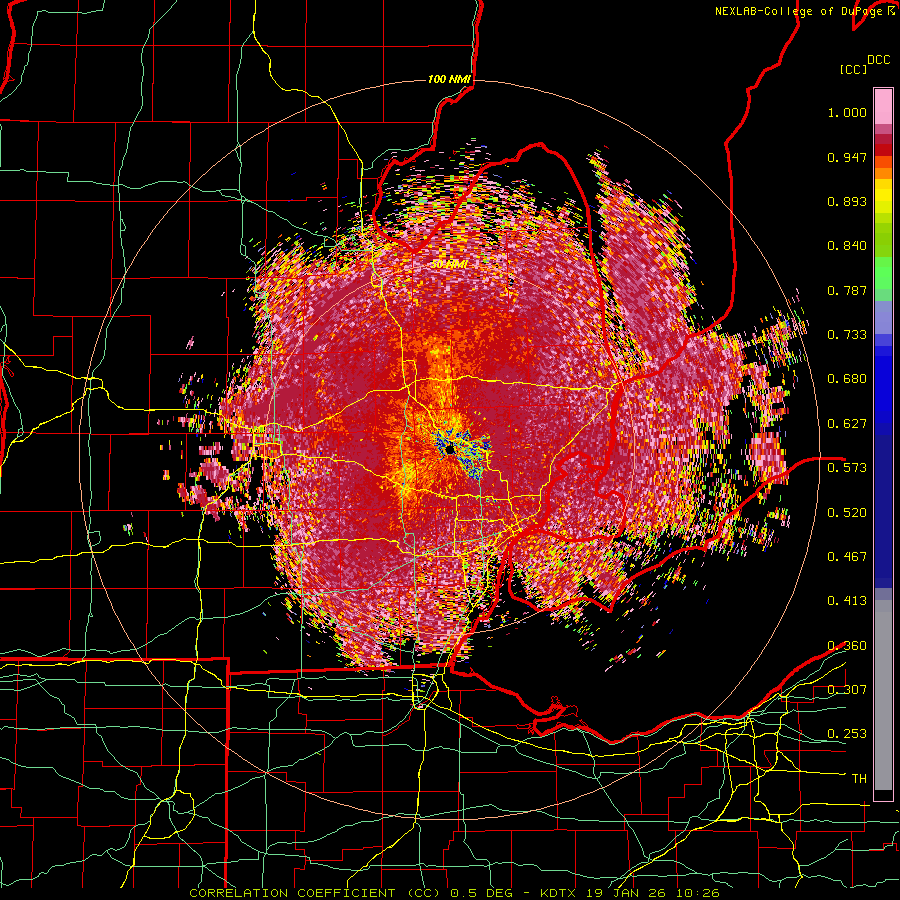Pick the light pink top color bar segment

point(883,106)
